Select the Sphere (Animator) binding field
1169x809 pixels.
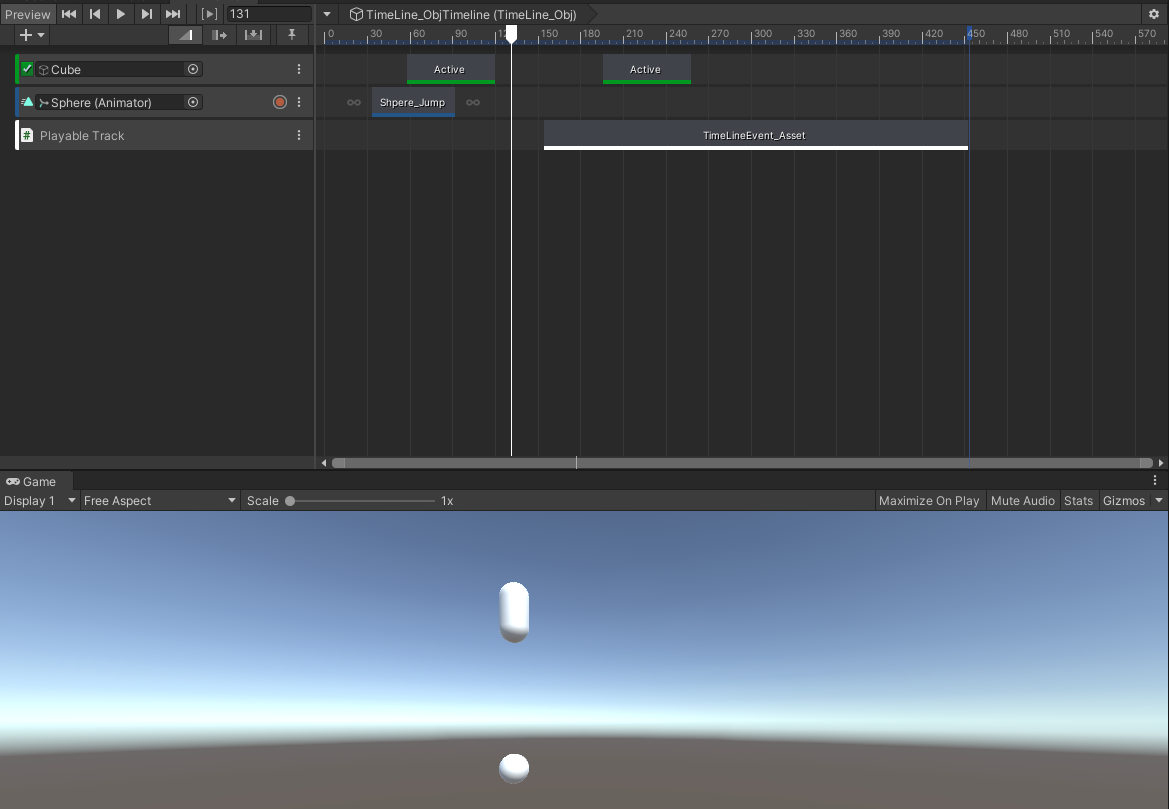pyautogui.click(x=119, y=102)
